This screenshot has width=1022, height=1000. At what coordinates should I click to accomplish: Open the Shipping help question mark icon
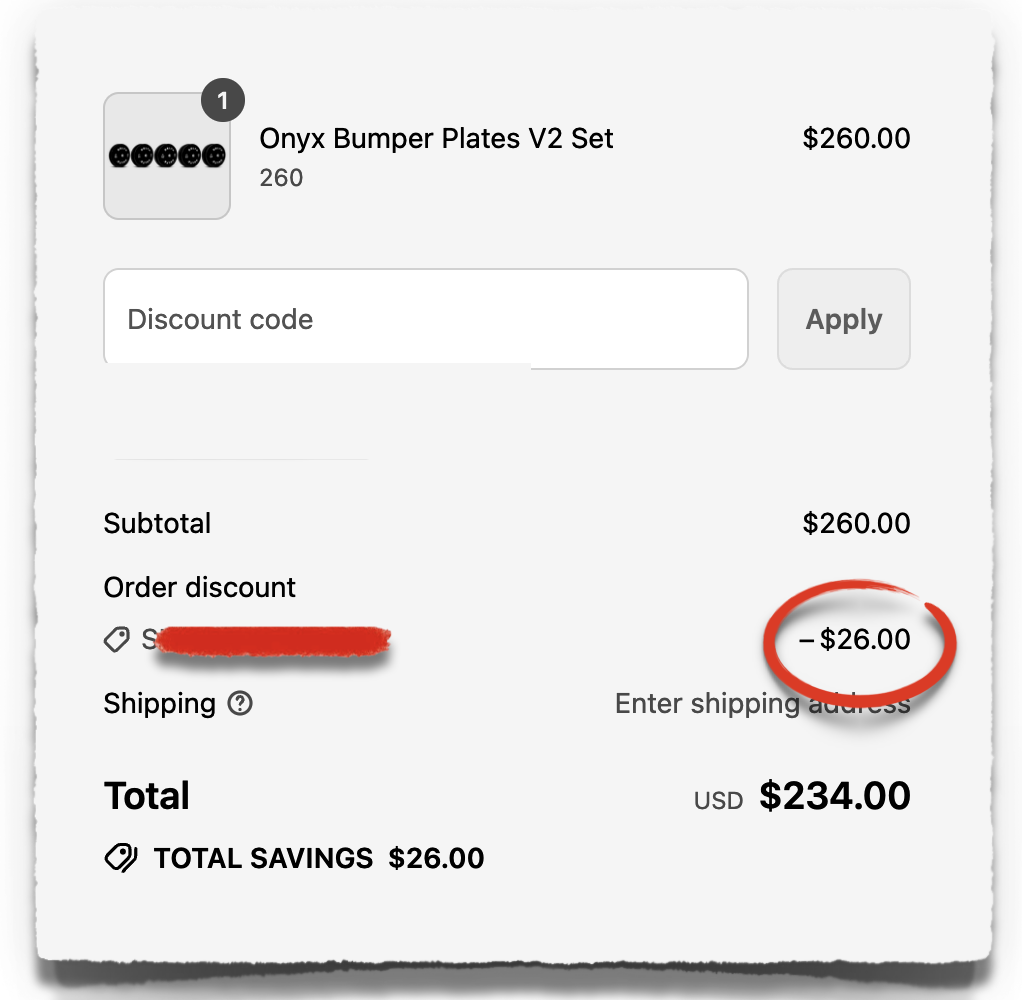point(239,705)
